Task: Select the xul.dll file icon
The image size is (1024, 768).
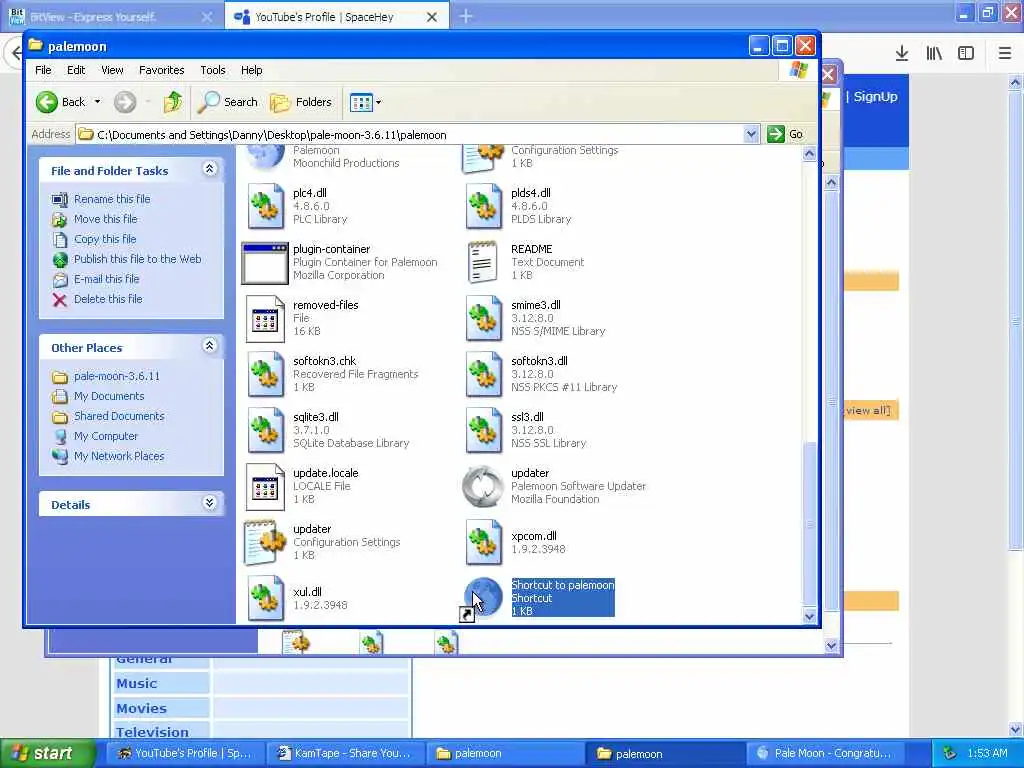Action: pyautogui.click(x=265, y=598)
